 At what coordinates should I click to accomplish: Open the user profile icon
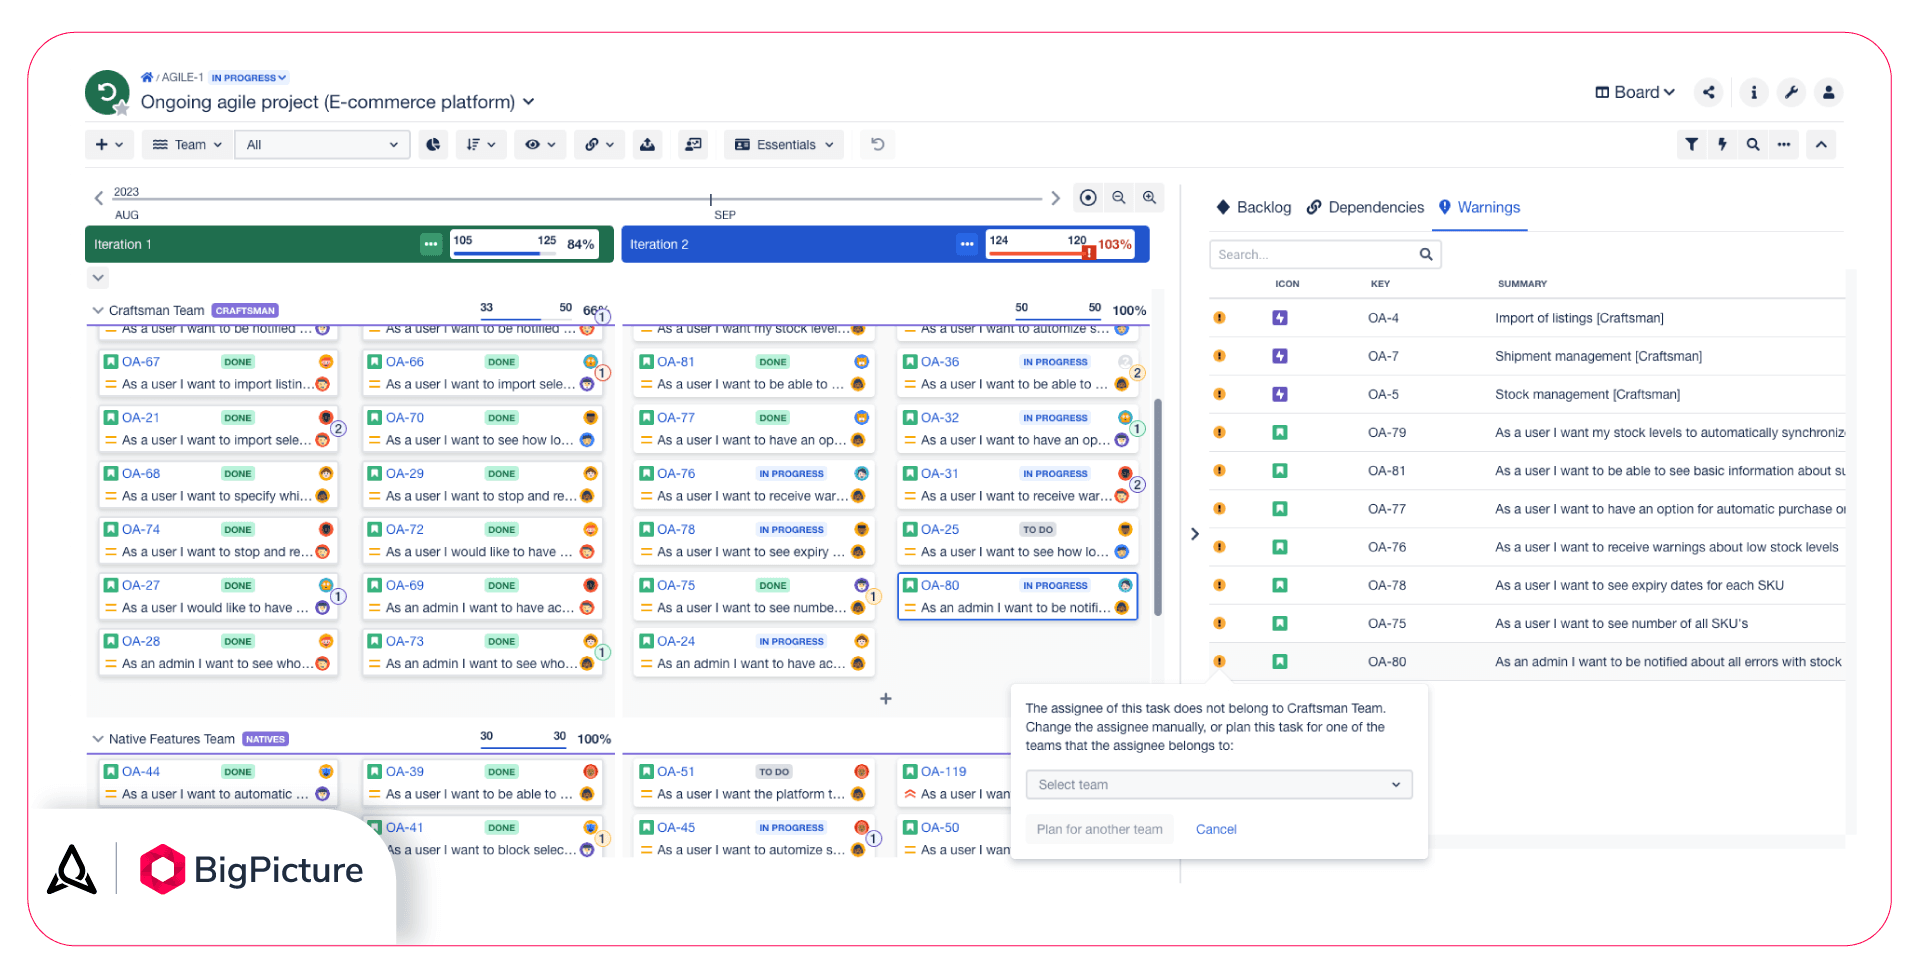pos(1829,93)
